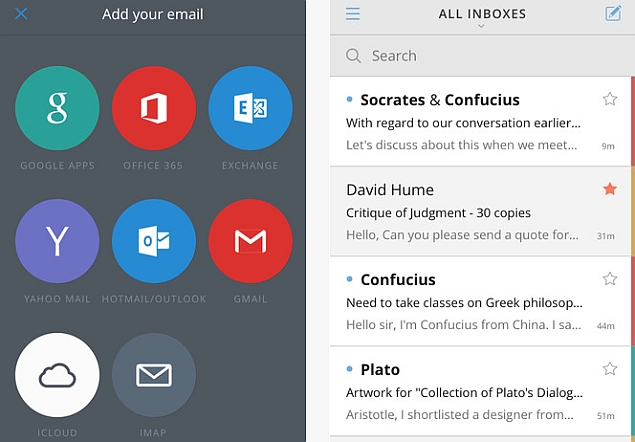Compose a new email
The image size is (635, 442).
click(x=613, y=13)
